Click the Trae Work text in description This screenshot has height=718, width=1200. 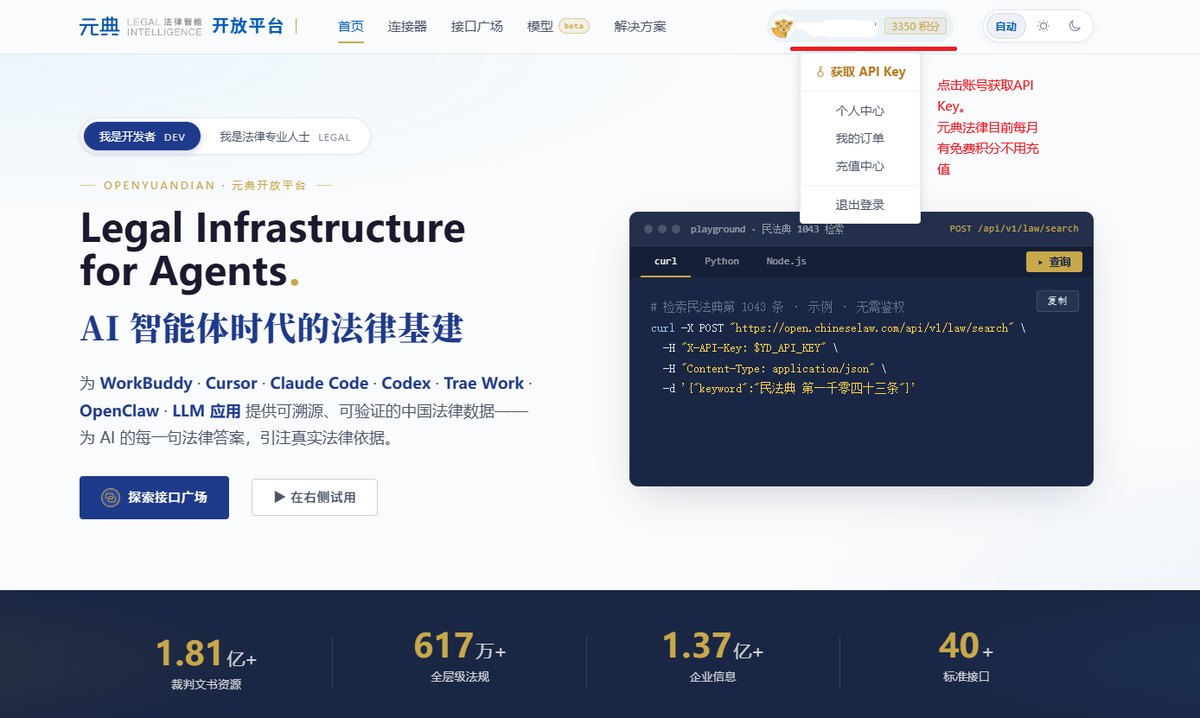coord(484,383)
